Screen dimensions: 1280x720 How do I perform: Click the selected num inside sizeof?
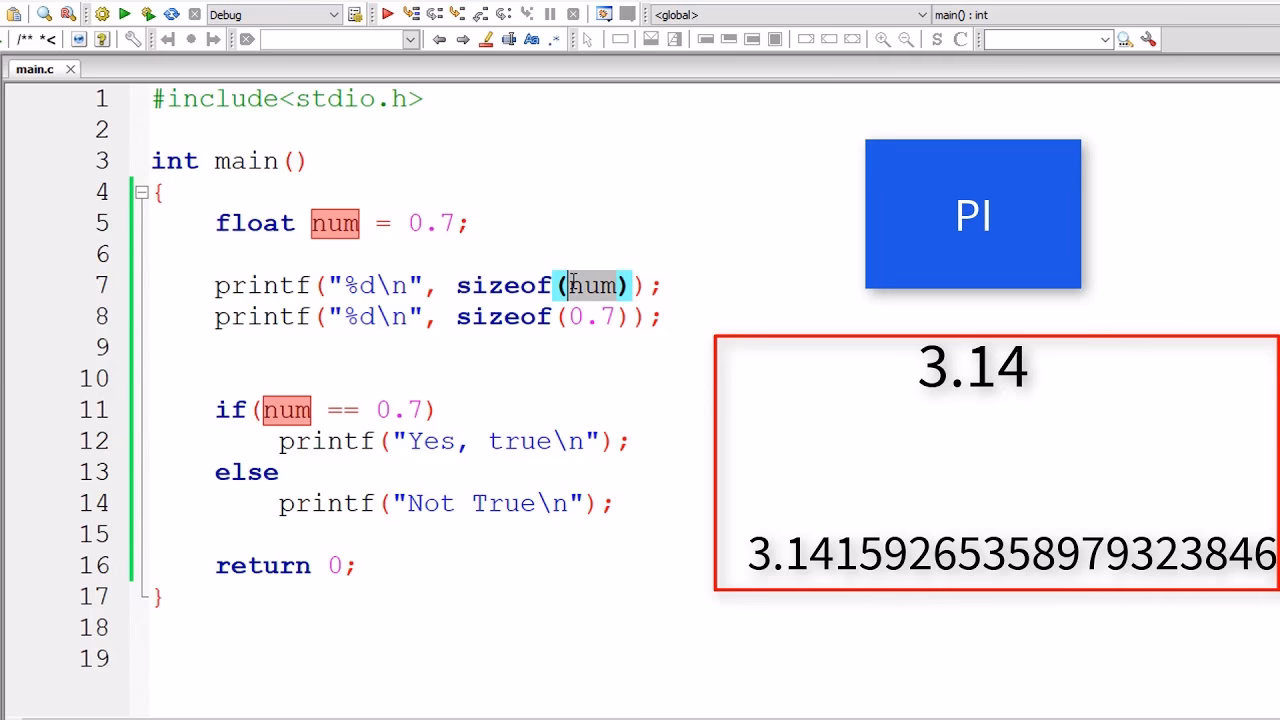593,285
